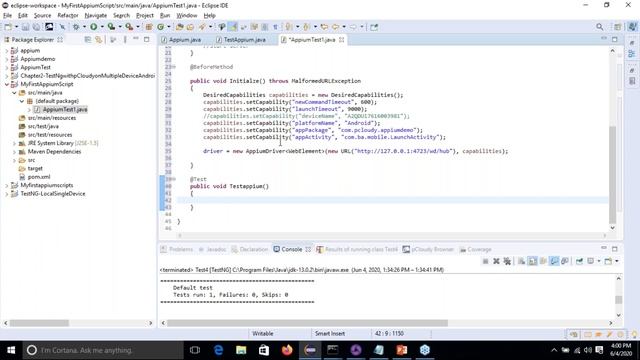Click the Quick Access search magnifier icon
The image size is (640, 360).
click(600, 27)
